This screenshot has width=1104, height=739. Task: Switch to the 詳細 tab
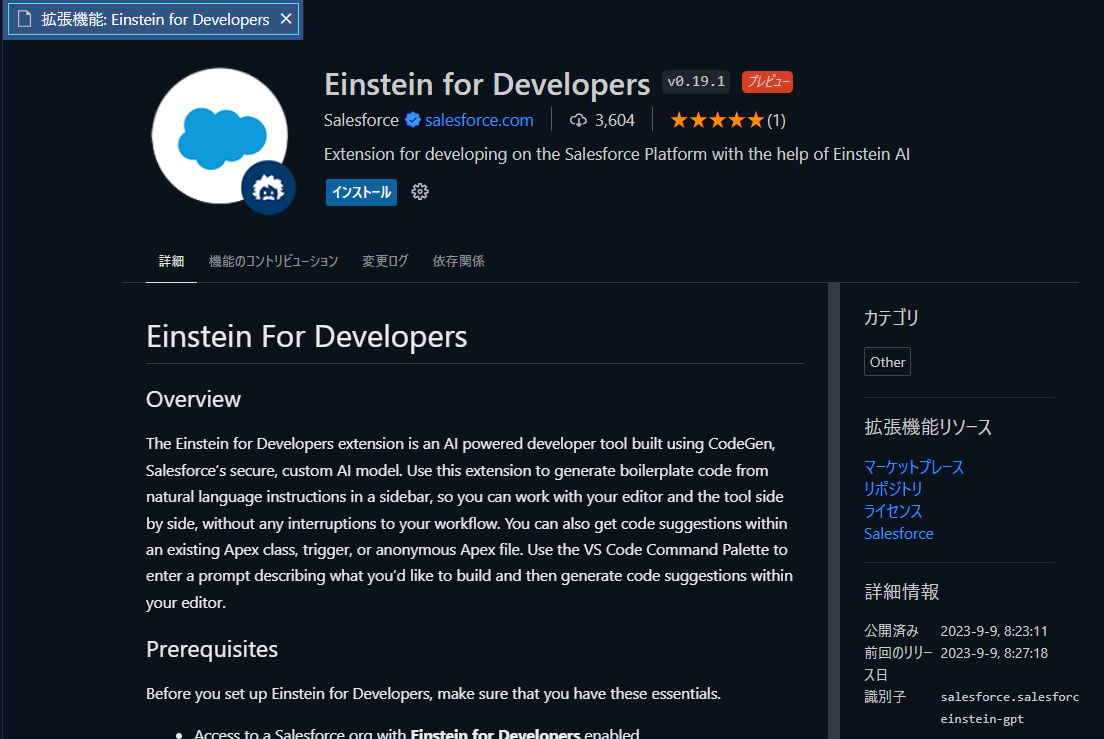[x=171, y=261]
